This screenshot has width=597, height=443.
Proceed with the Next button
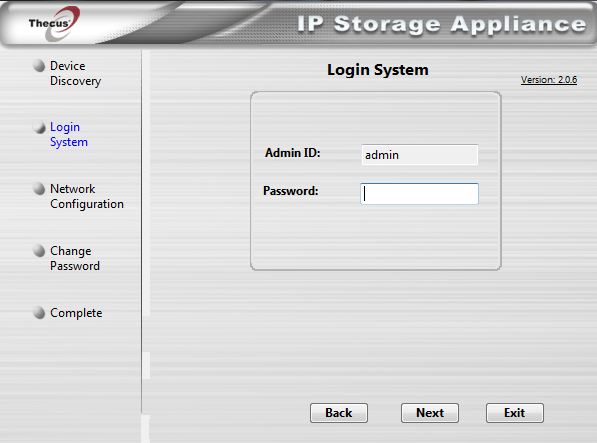tap(430, 413)
